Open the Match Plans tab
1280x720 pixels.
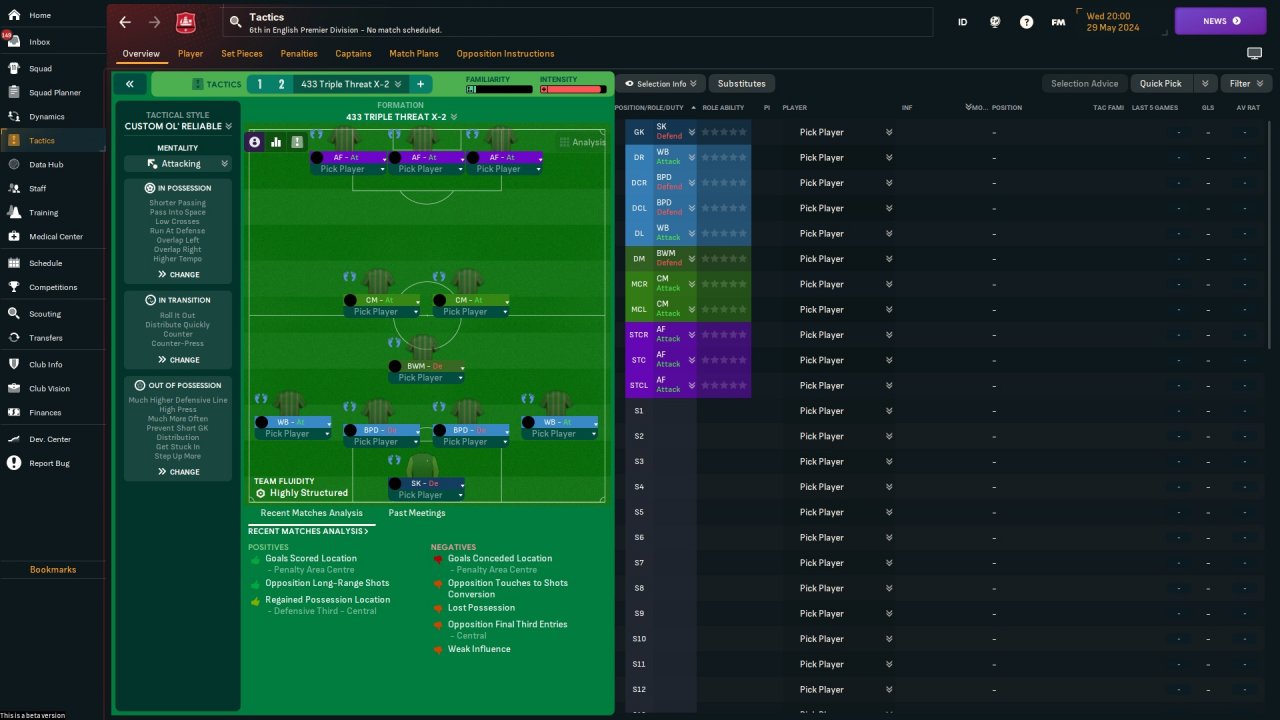click(414, 54)
